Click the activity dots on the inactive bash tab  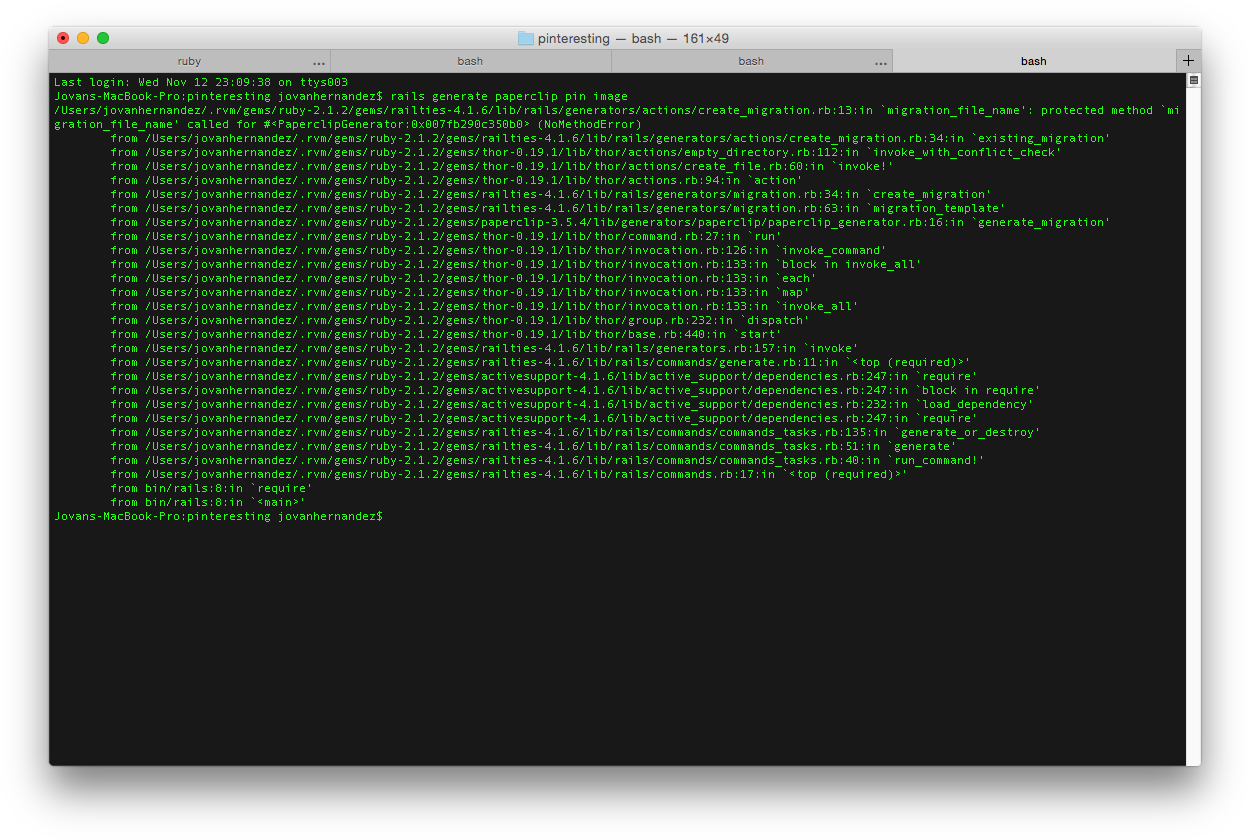880,63
